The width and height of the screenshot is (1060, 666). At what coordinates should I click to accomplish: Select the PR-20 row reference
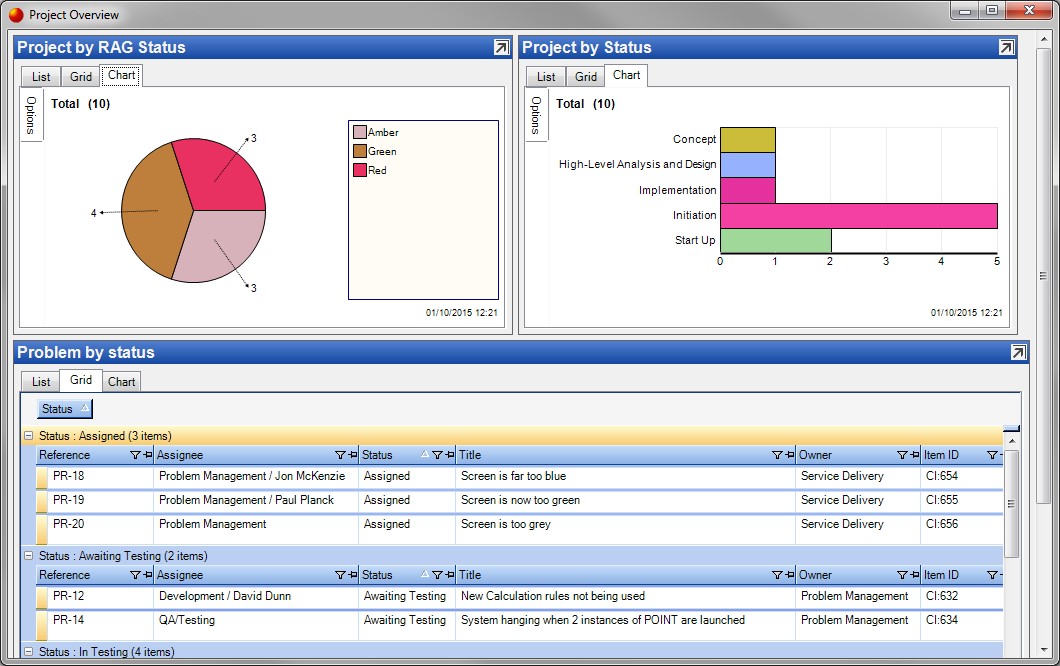click(x=68, y=523)
